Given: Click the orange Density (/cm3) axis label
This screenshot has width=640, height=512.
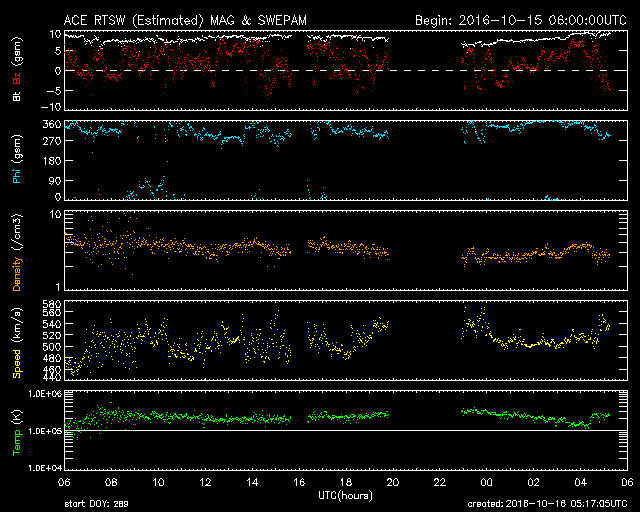Looking at the screenshot, I should click(x=17, y=252).
